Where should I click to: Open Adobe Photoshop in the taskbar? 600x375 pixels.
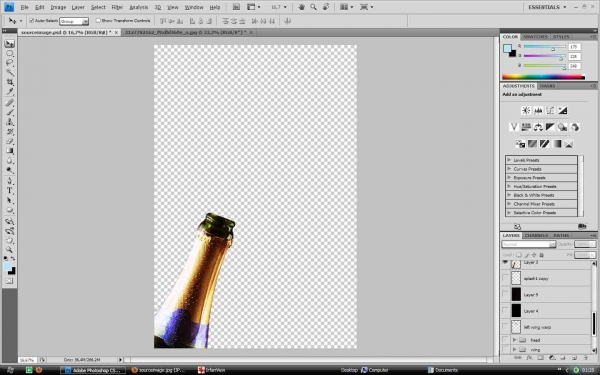(x=93, y=370)
